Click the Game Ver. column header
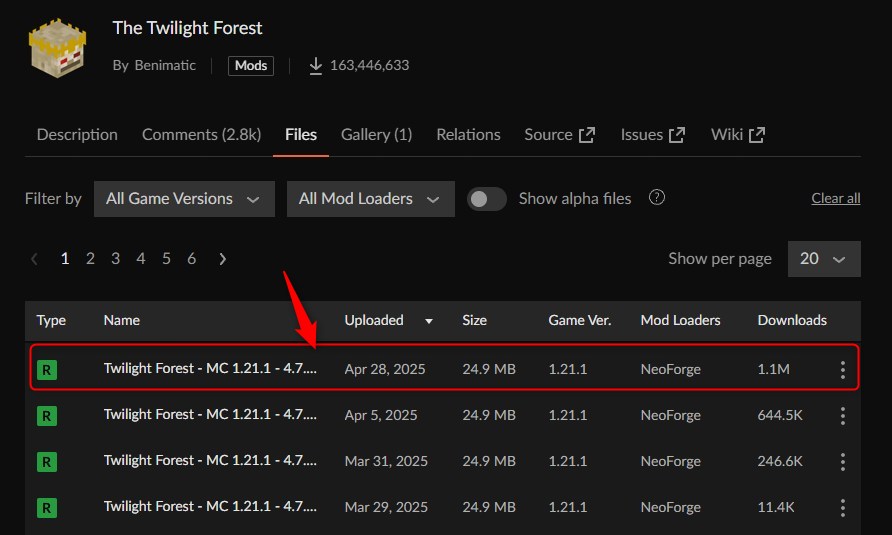 tap(580, 320)
